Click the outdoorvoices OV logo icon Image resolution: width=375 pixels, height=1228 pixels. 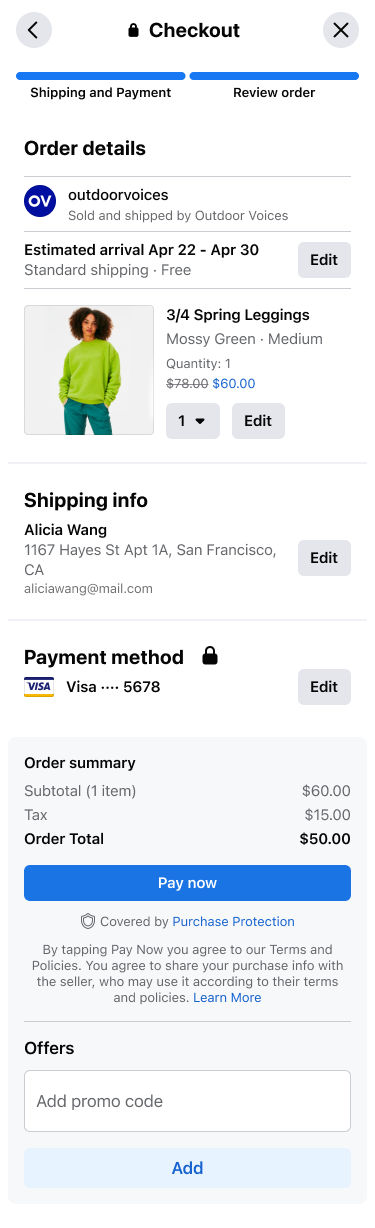tap(40, 201)
